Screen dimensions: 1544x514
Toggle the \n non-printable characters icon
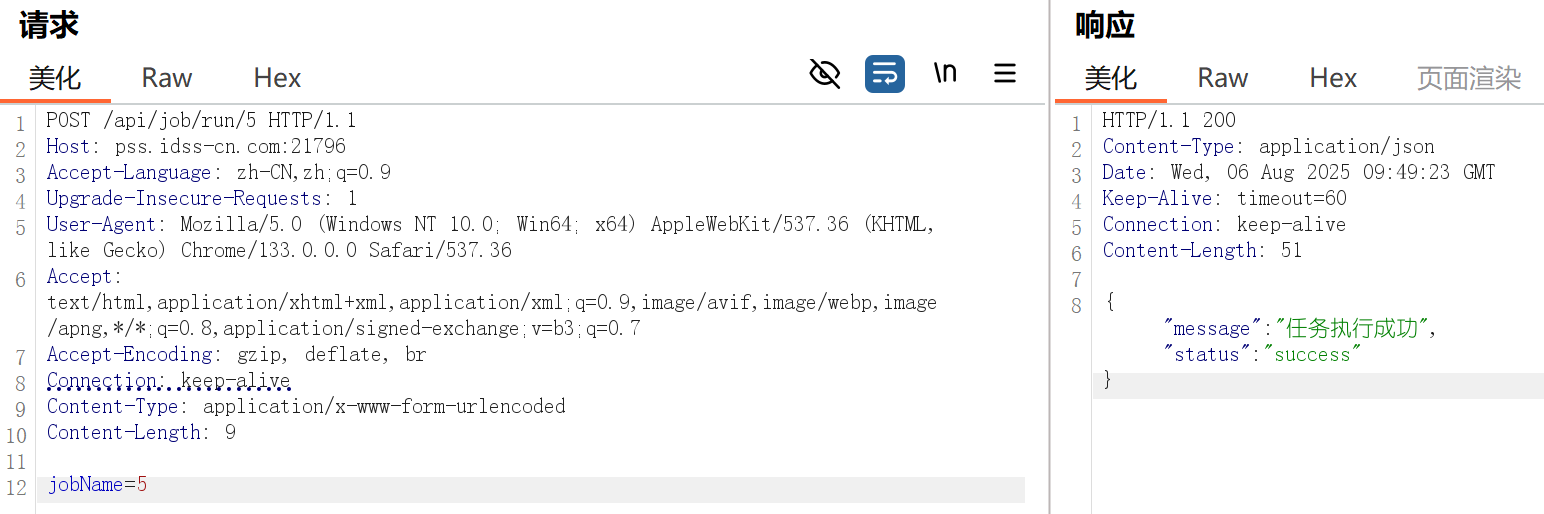[x=945, y=74]
